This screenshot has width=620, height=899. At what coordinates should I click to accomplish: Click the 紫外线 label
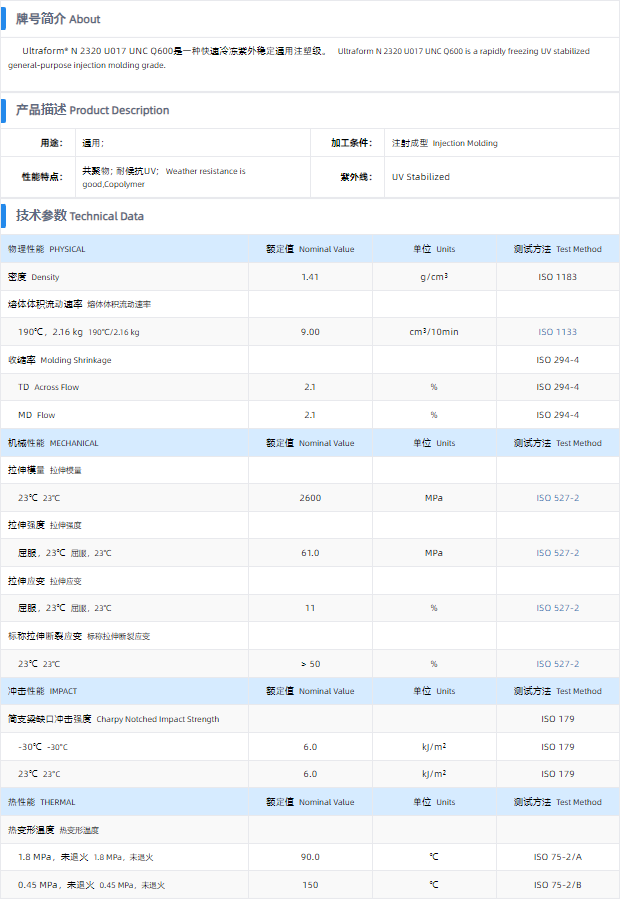point(356,177)
